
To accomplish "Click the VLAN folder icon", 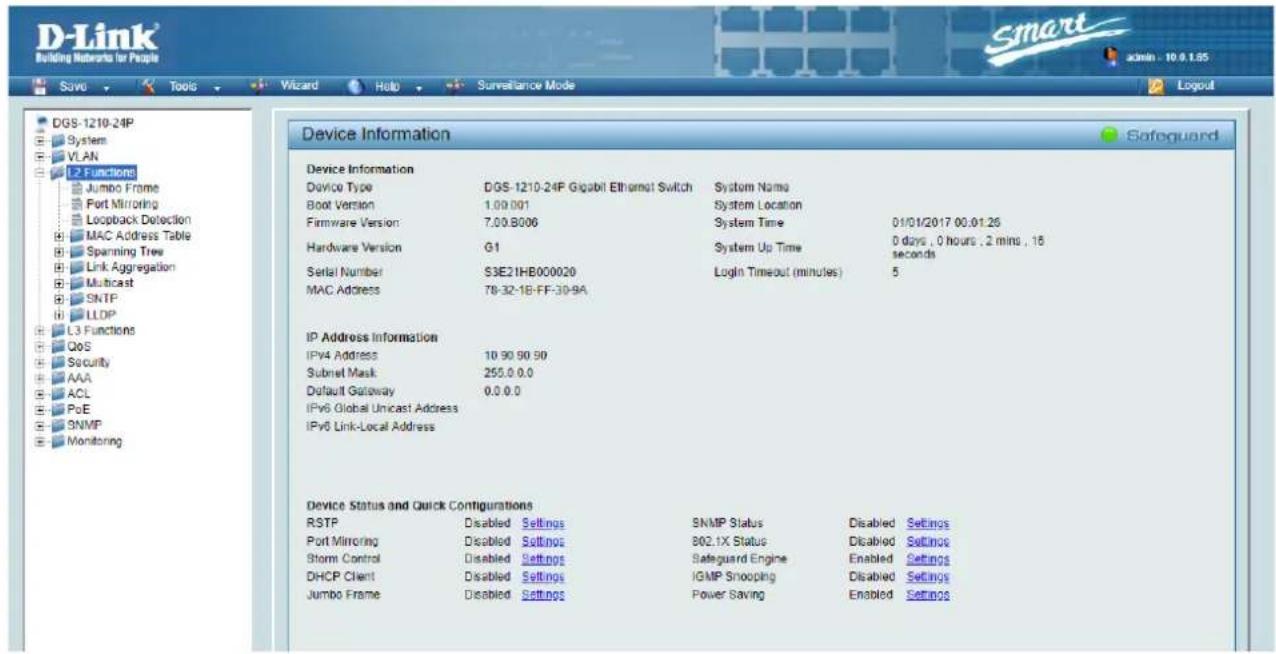I will pos(57,156).
